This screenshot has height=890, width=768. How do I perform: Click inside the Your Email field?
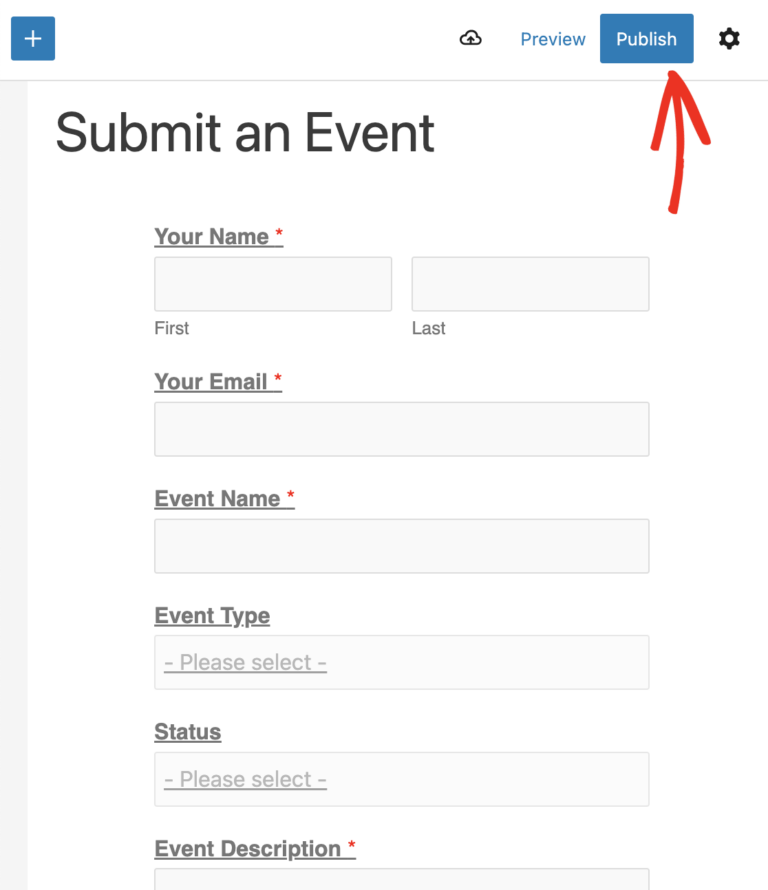[x=401, y=429]
